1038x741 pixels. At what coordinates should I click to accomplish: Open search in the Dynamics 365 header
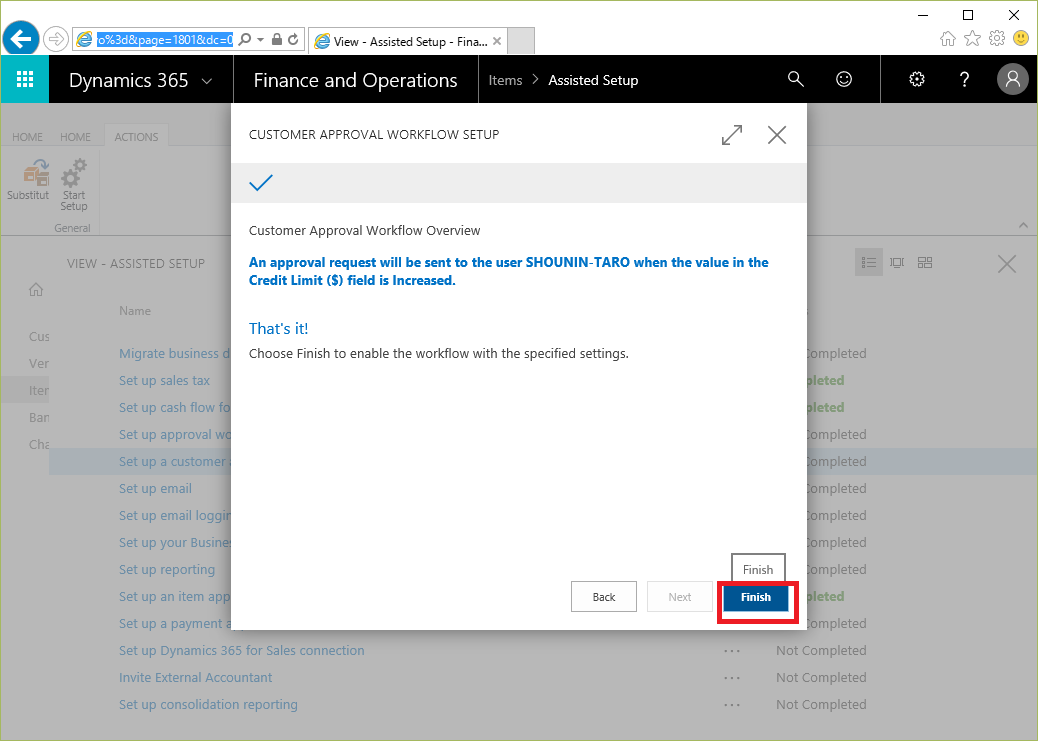(796, 79)
